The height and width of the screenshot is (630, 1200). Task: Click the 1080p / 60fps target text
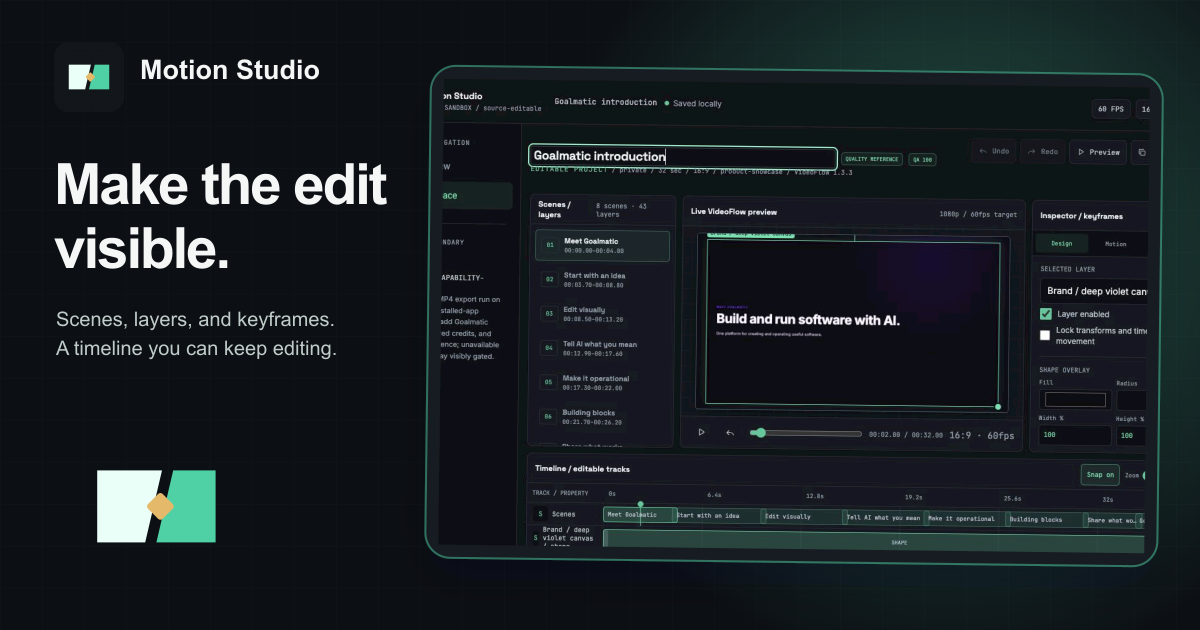pyautogui.click(x=979, y=213)
